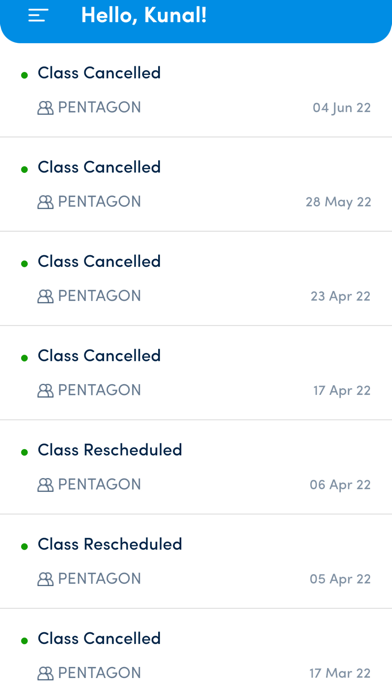Open Class Rescheduled notification dated 06 Apr 22
This screenshot has width=392, height=696.
196,467
